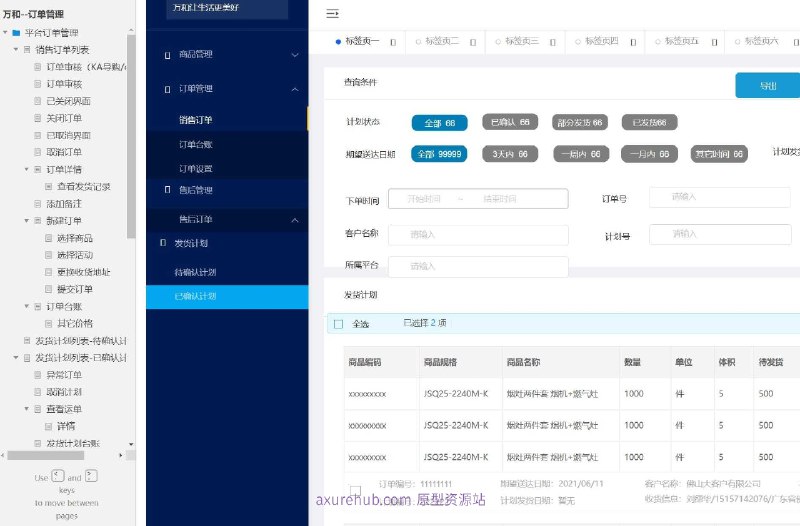Close the 标签页五 tab via its icon
This screenshot has height=526, width=800.
[x=714, y=42]
